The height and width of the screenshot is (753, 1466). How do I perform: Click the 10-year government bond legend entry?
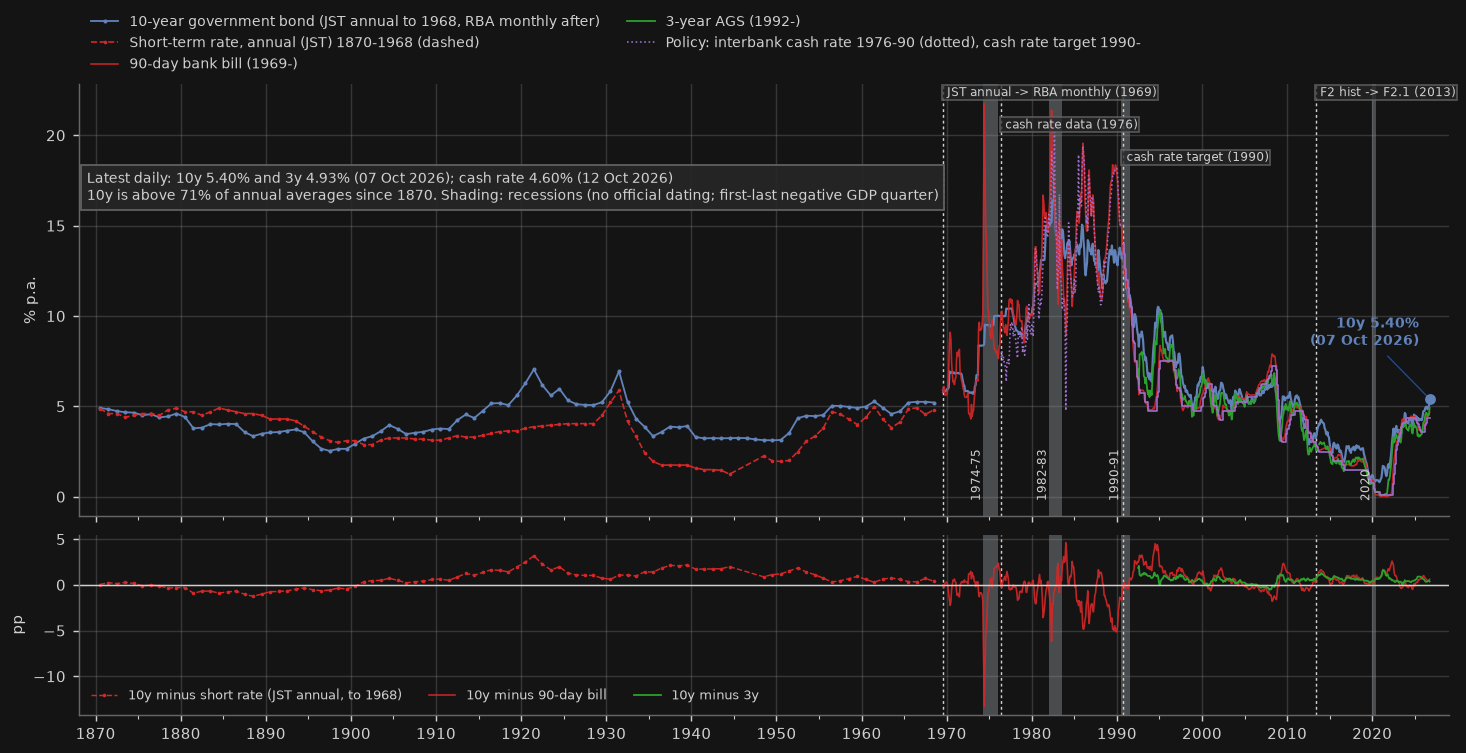(x=345, y=21)
